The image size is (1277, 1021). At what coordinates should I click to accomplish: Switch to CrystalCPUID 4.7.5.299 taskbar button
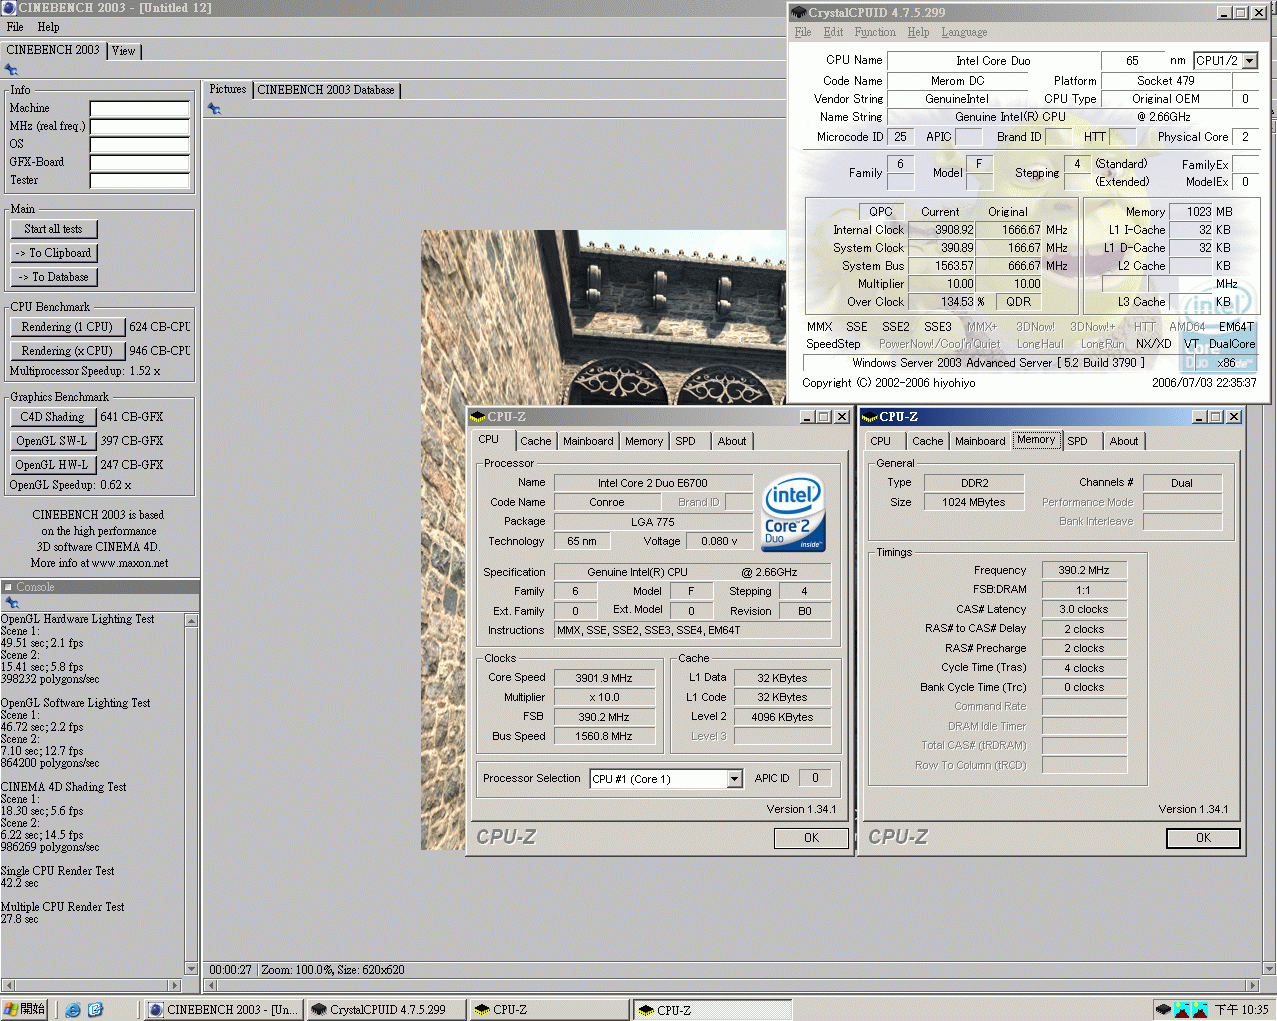point(386,1010)
